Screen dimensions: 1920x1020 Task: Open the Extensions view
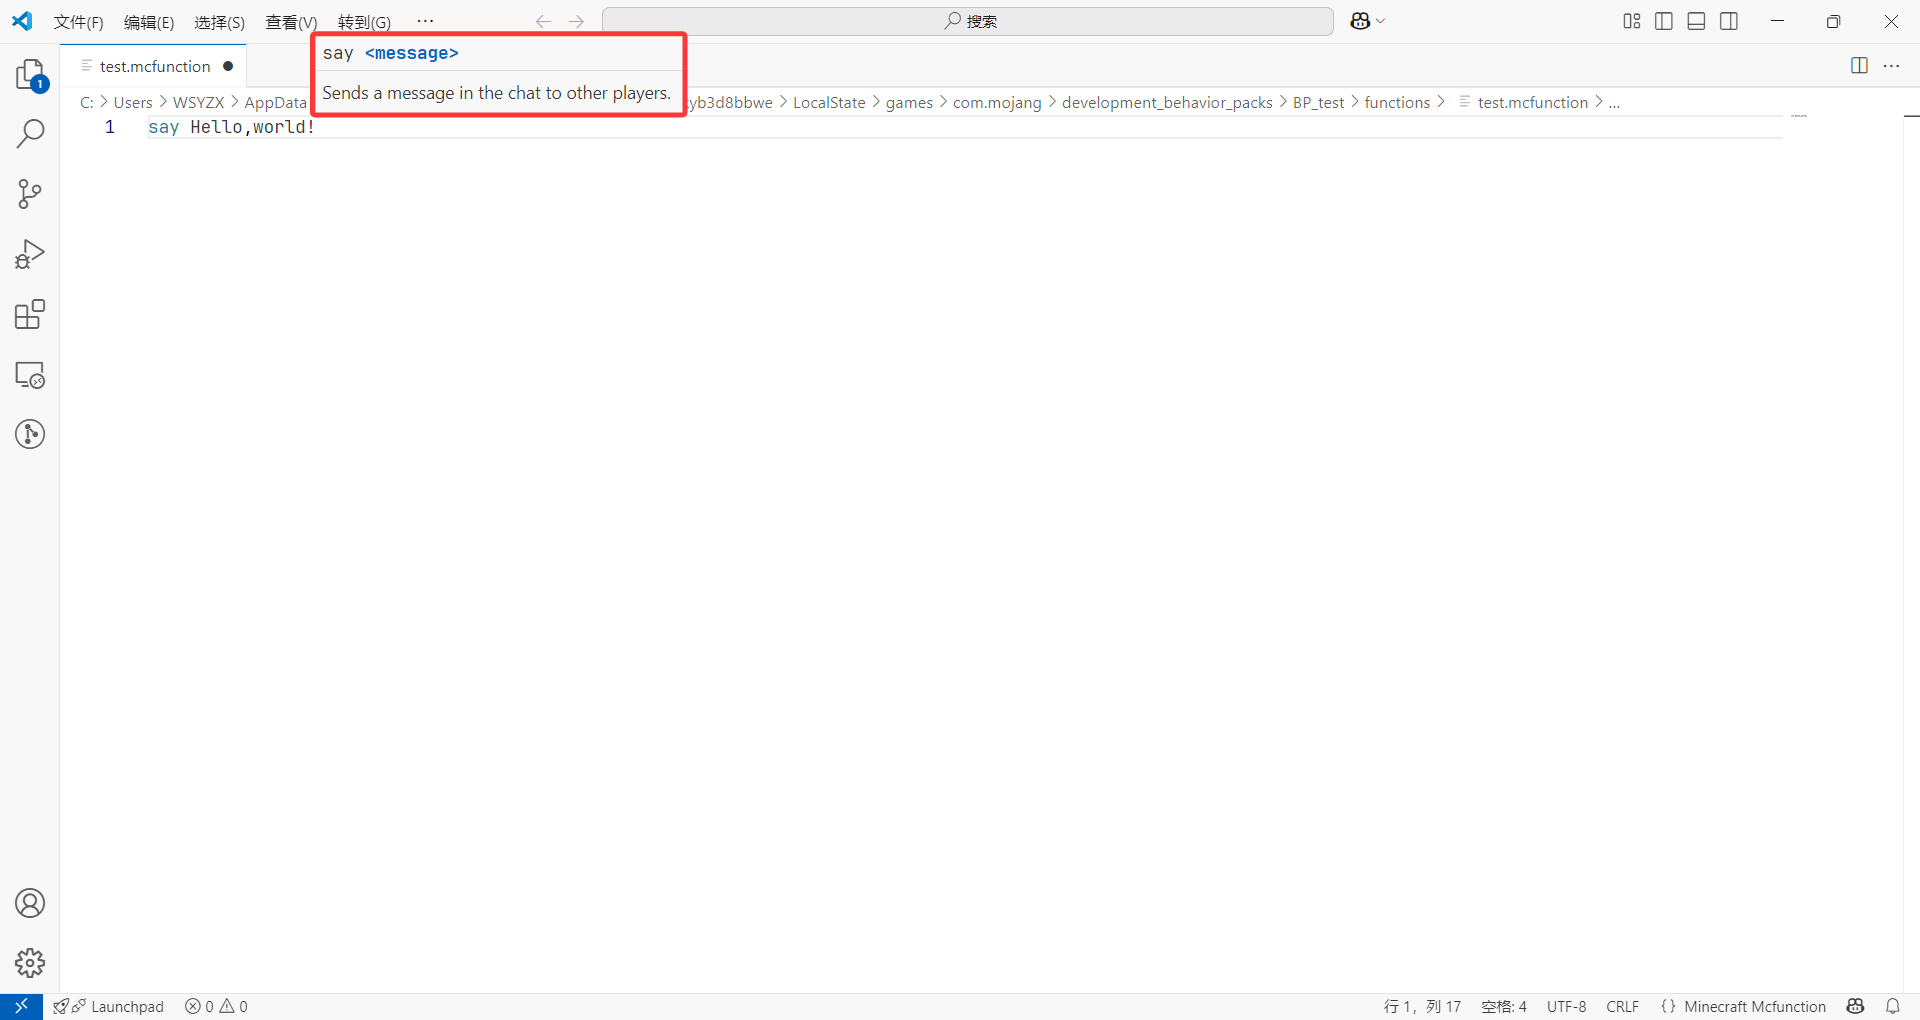click(30, 315)
